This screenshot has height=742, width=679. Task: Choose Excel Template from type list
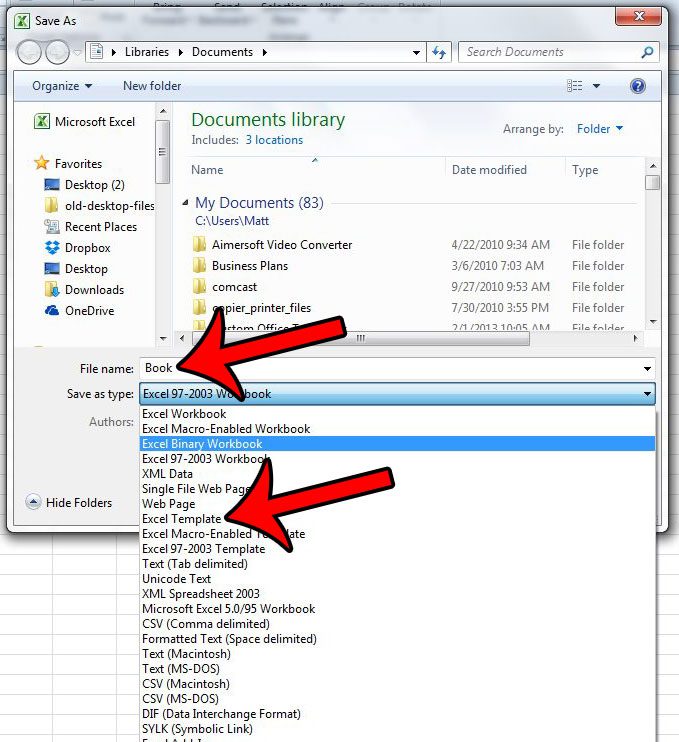(x=182, y=519)
